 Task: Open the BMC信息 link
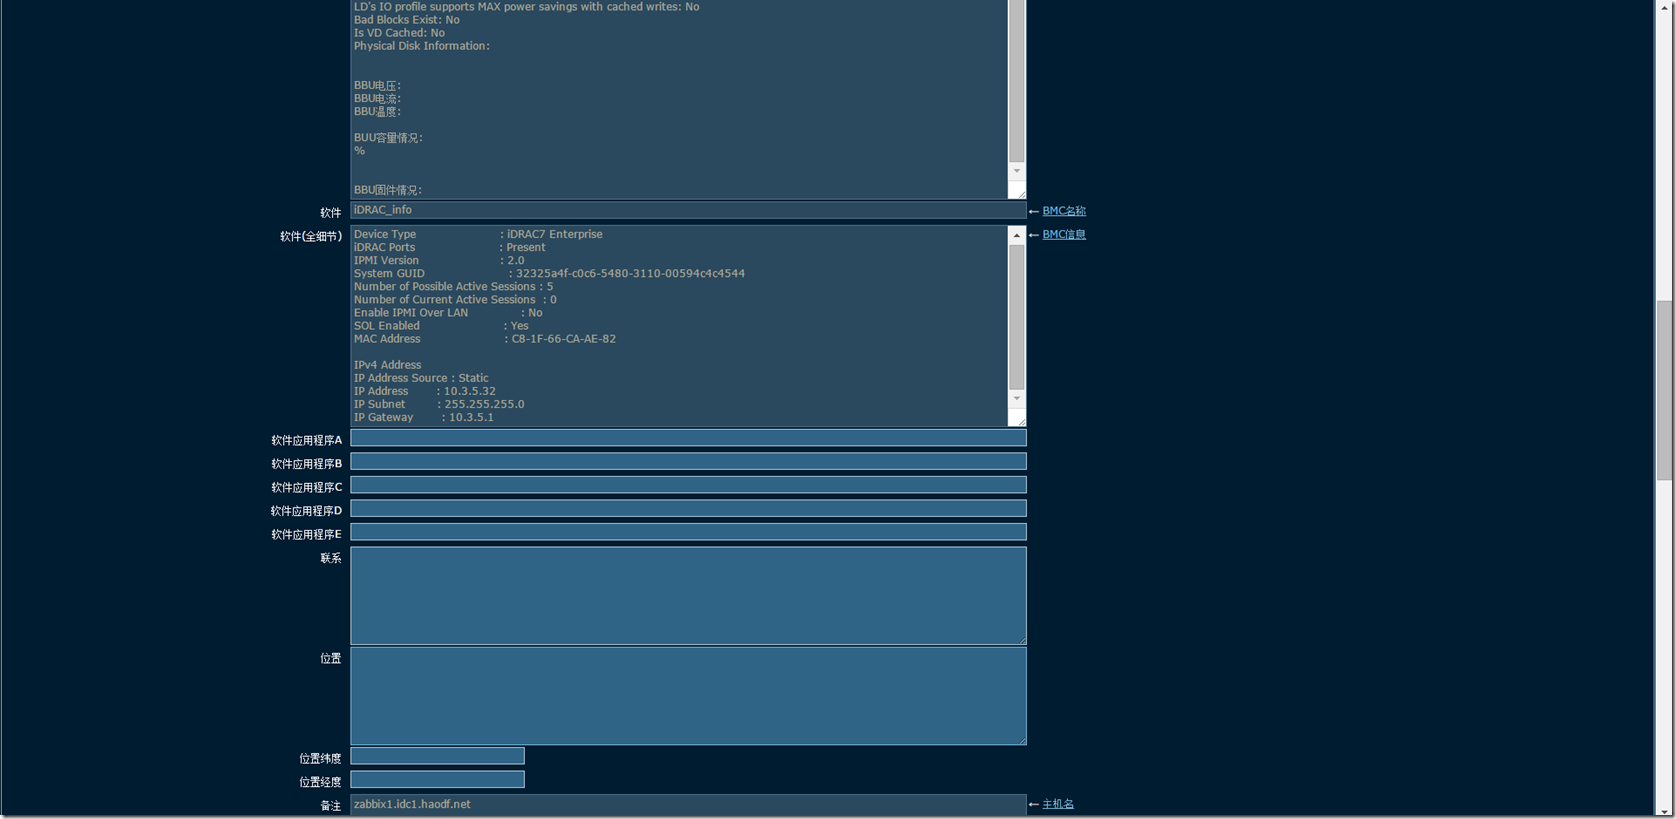tap(1064, 235)
